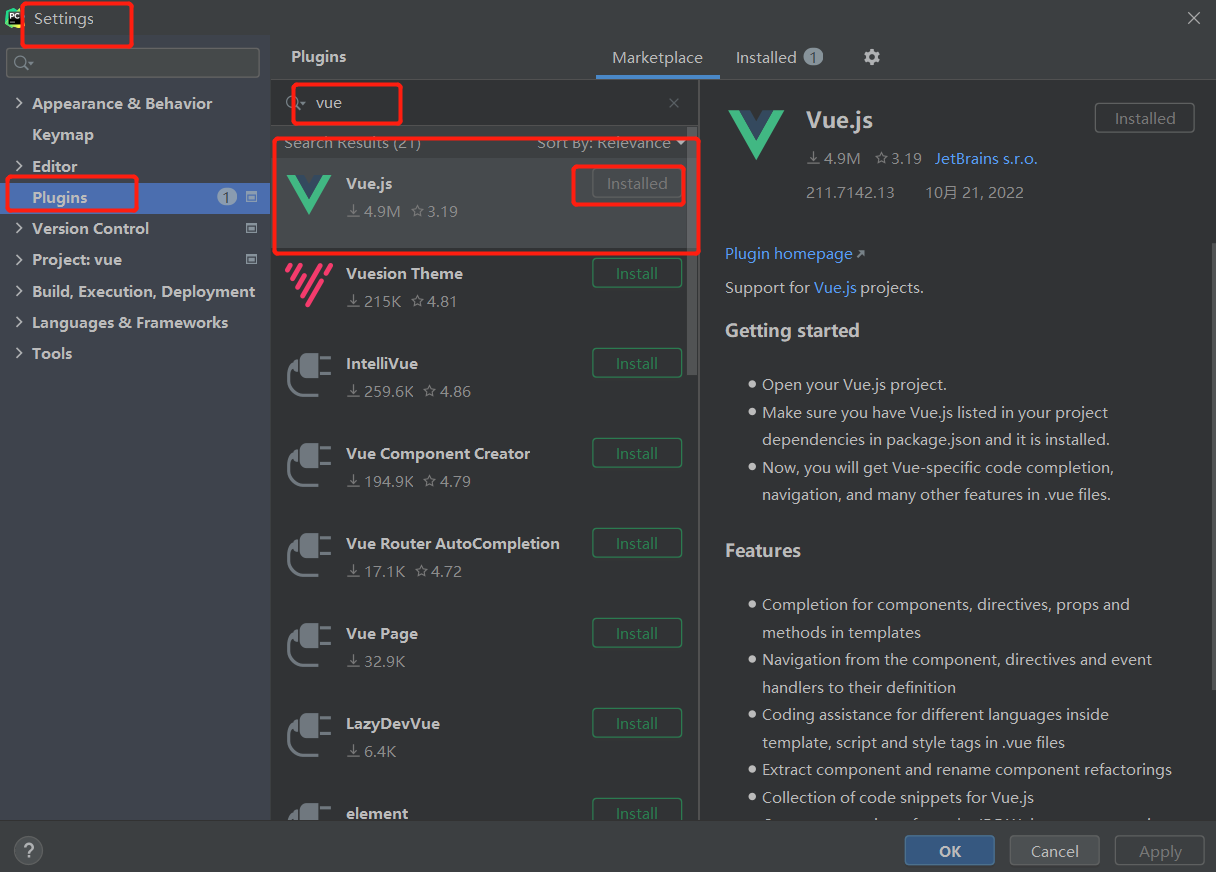Click the large Vue.js logo in details
Screen dimensions: 1216x872
(756, 134)
